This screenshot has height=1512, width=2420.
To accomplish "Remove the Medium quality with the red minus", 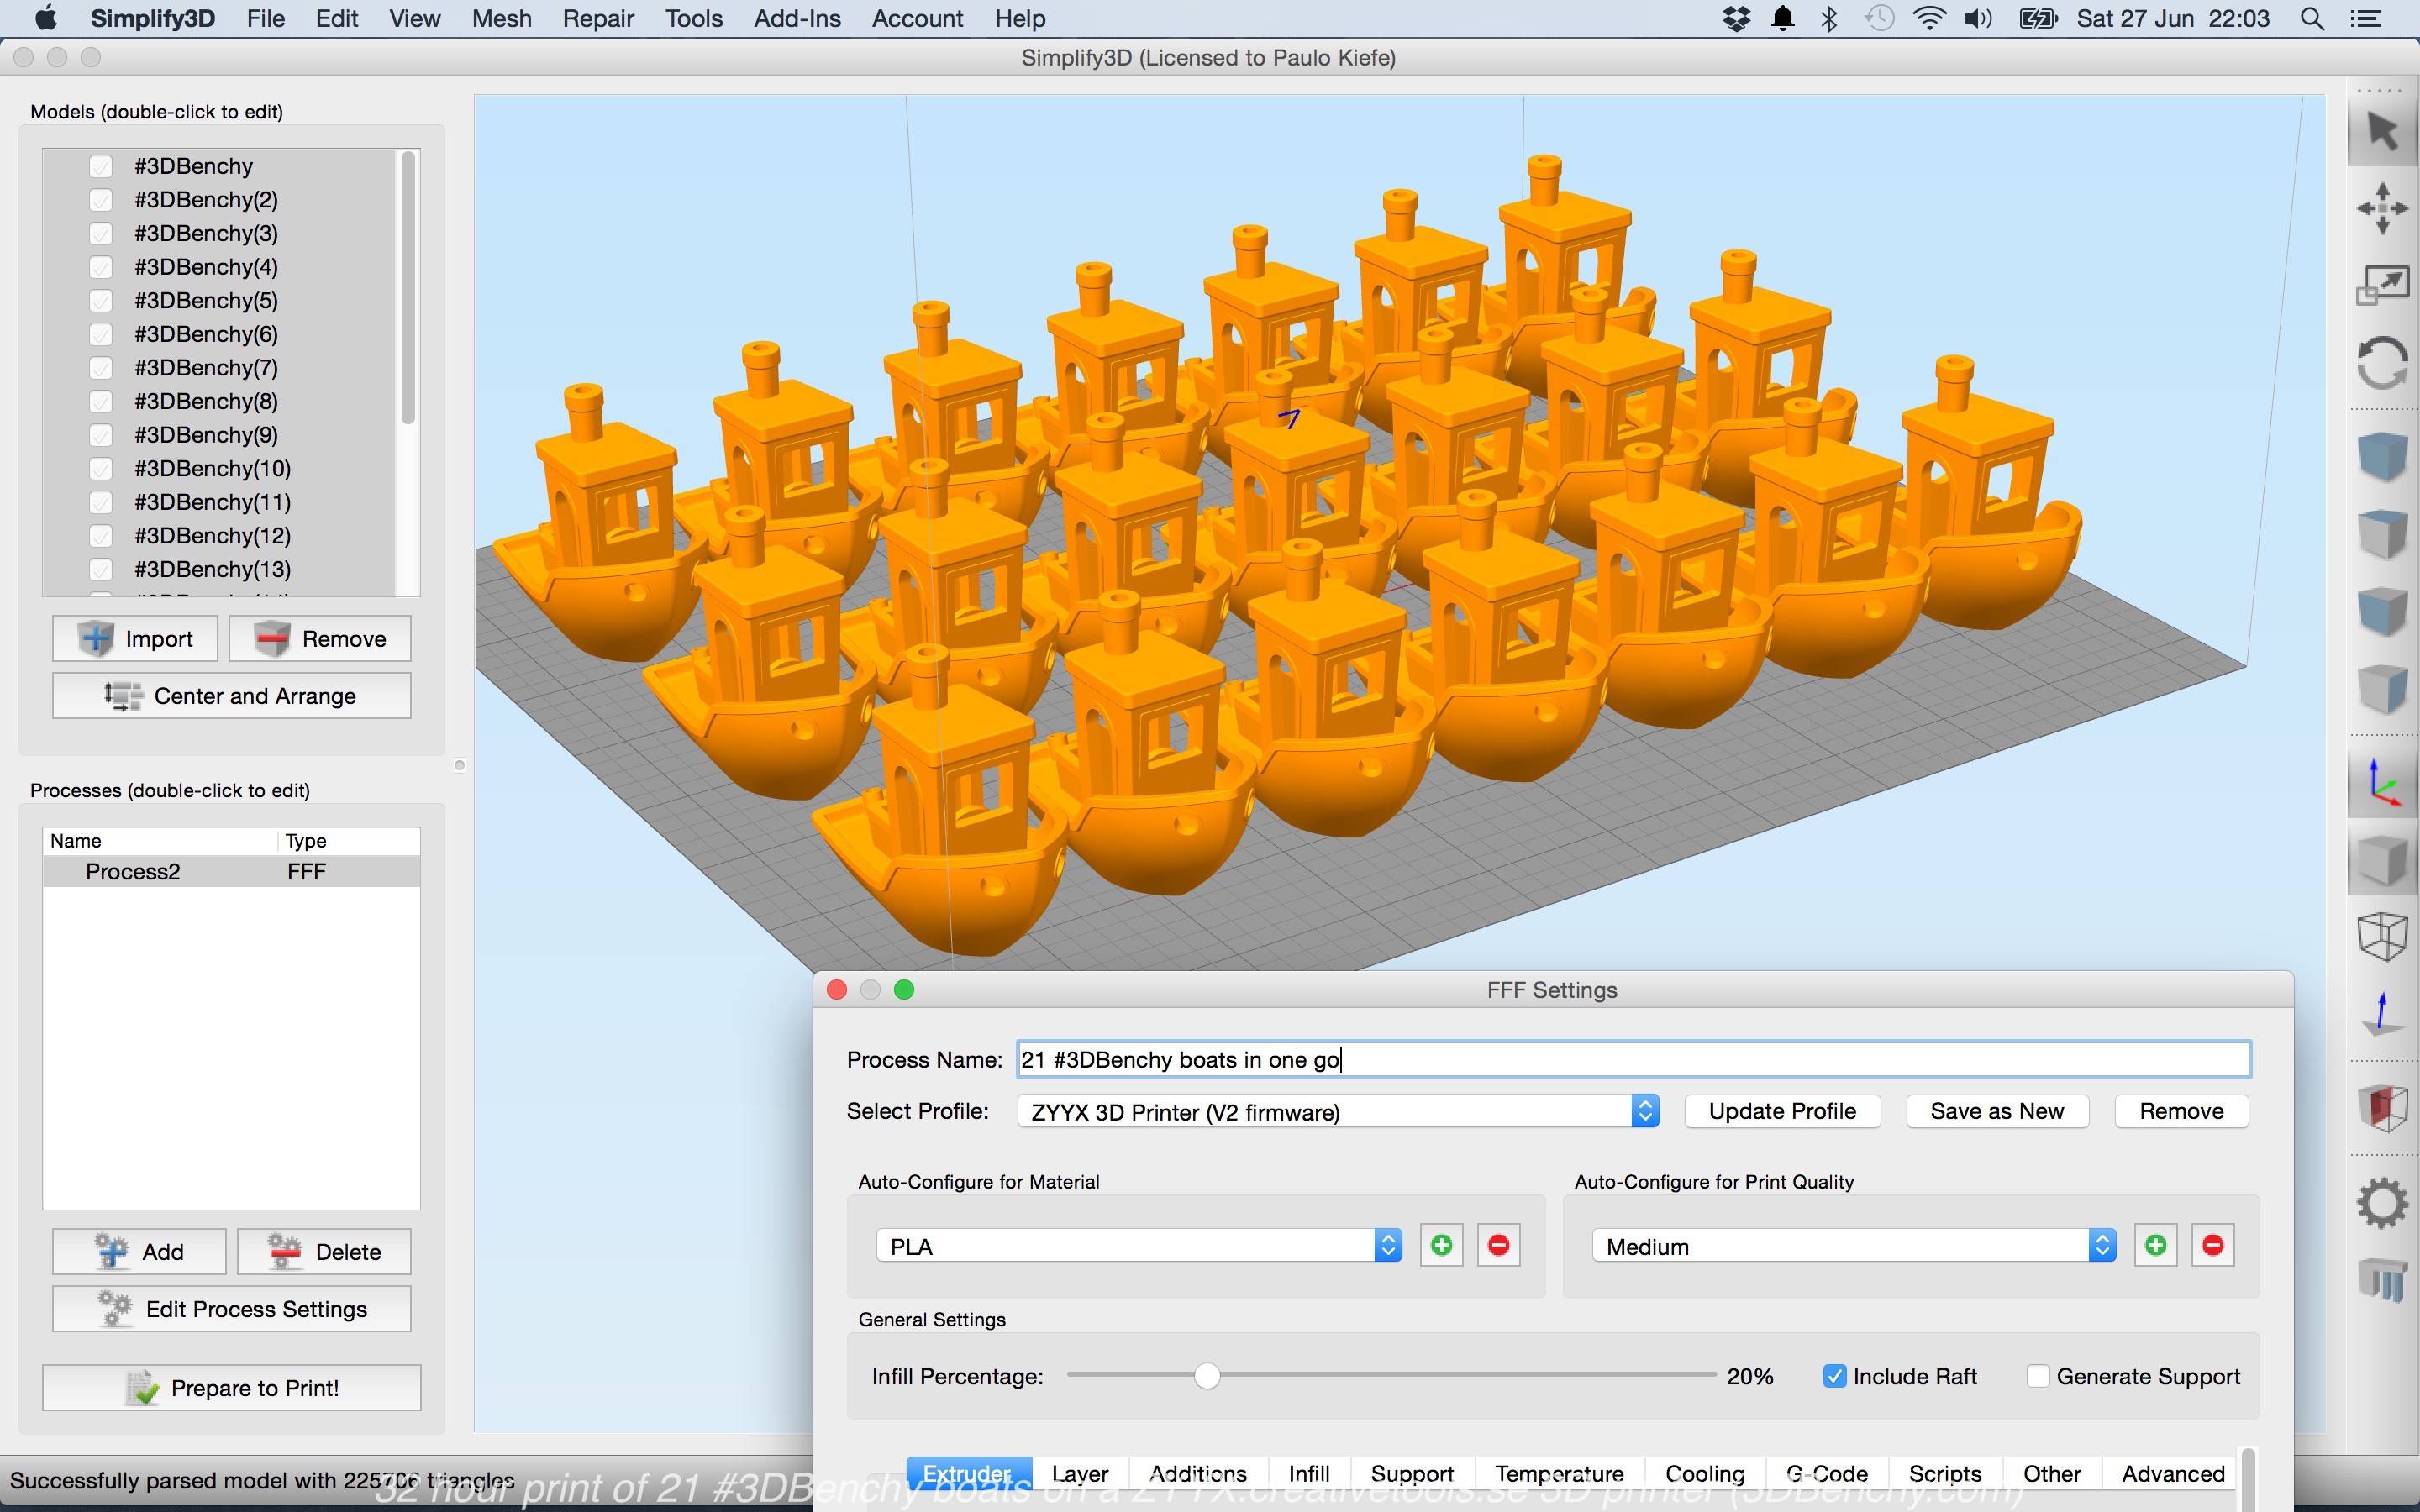I will 2212,1245.
